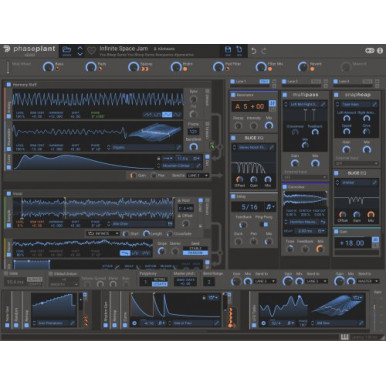This screenshot has width=386, height=386.
Task: Toggle the Vocal generator group enable
Action: 9,193
